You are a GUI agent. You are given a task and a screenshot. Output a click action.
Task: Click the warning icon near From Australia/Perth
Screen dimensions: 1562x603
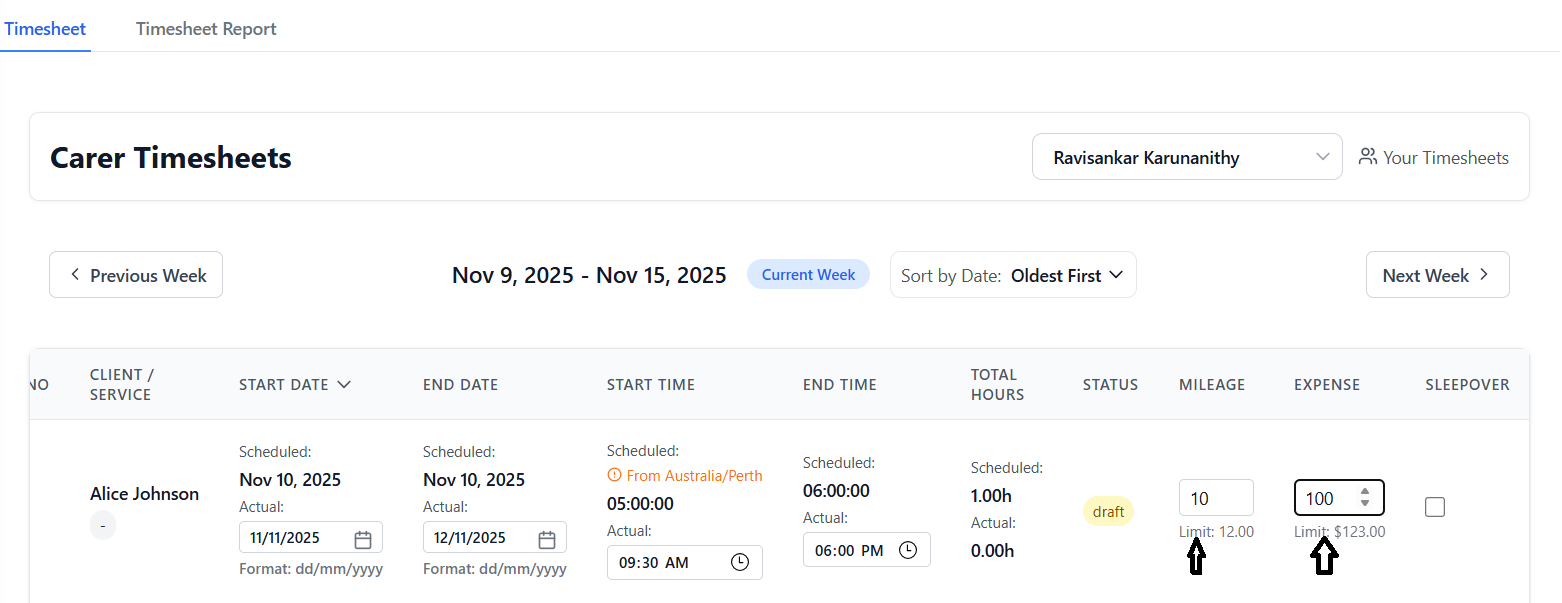(614, 476)
